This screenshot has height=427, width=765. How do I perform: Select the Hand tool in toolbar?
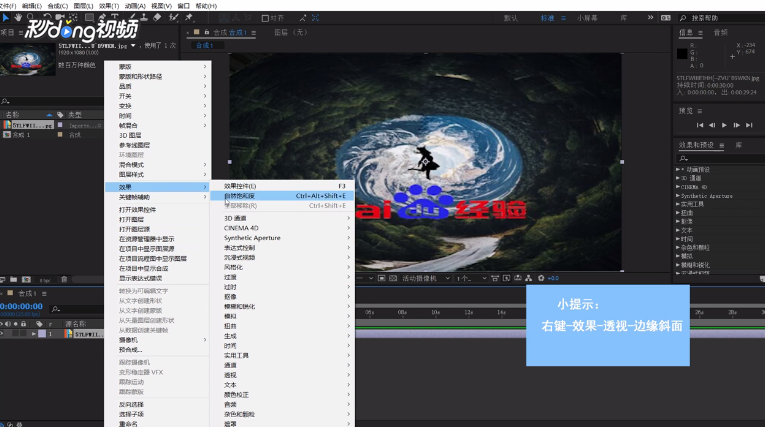point(18,18)
